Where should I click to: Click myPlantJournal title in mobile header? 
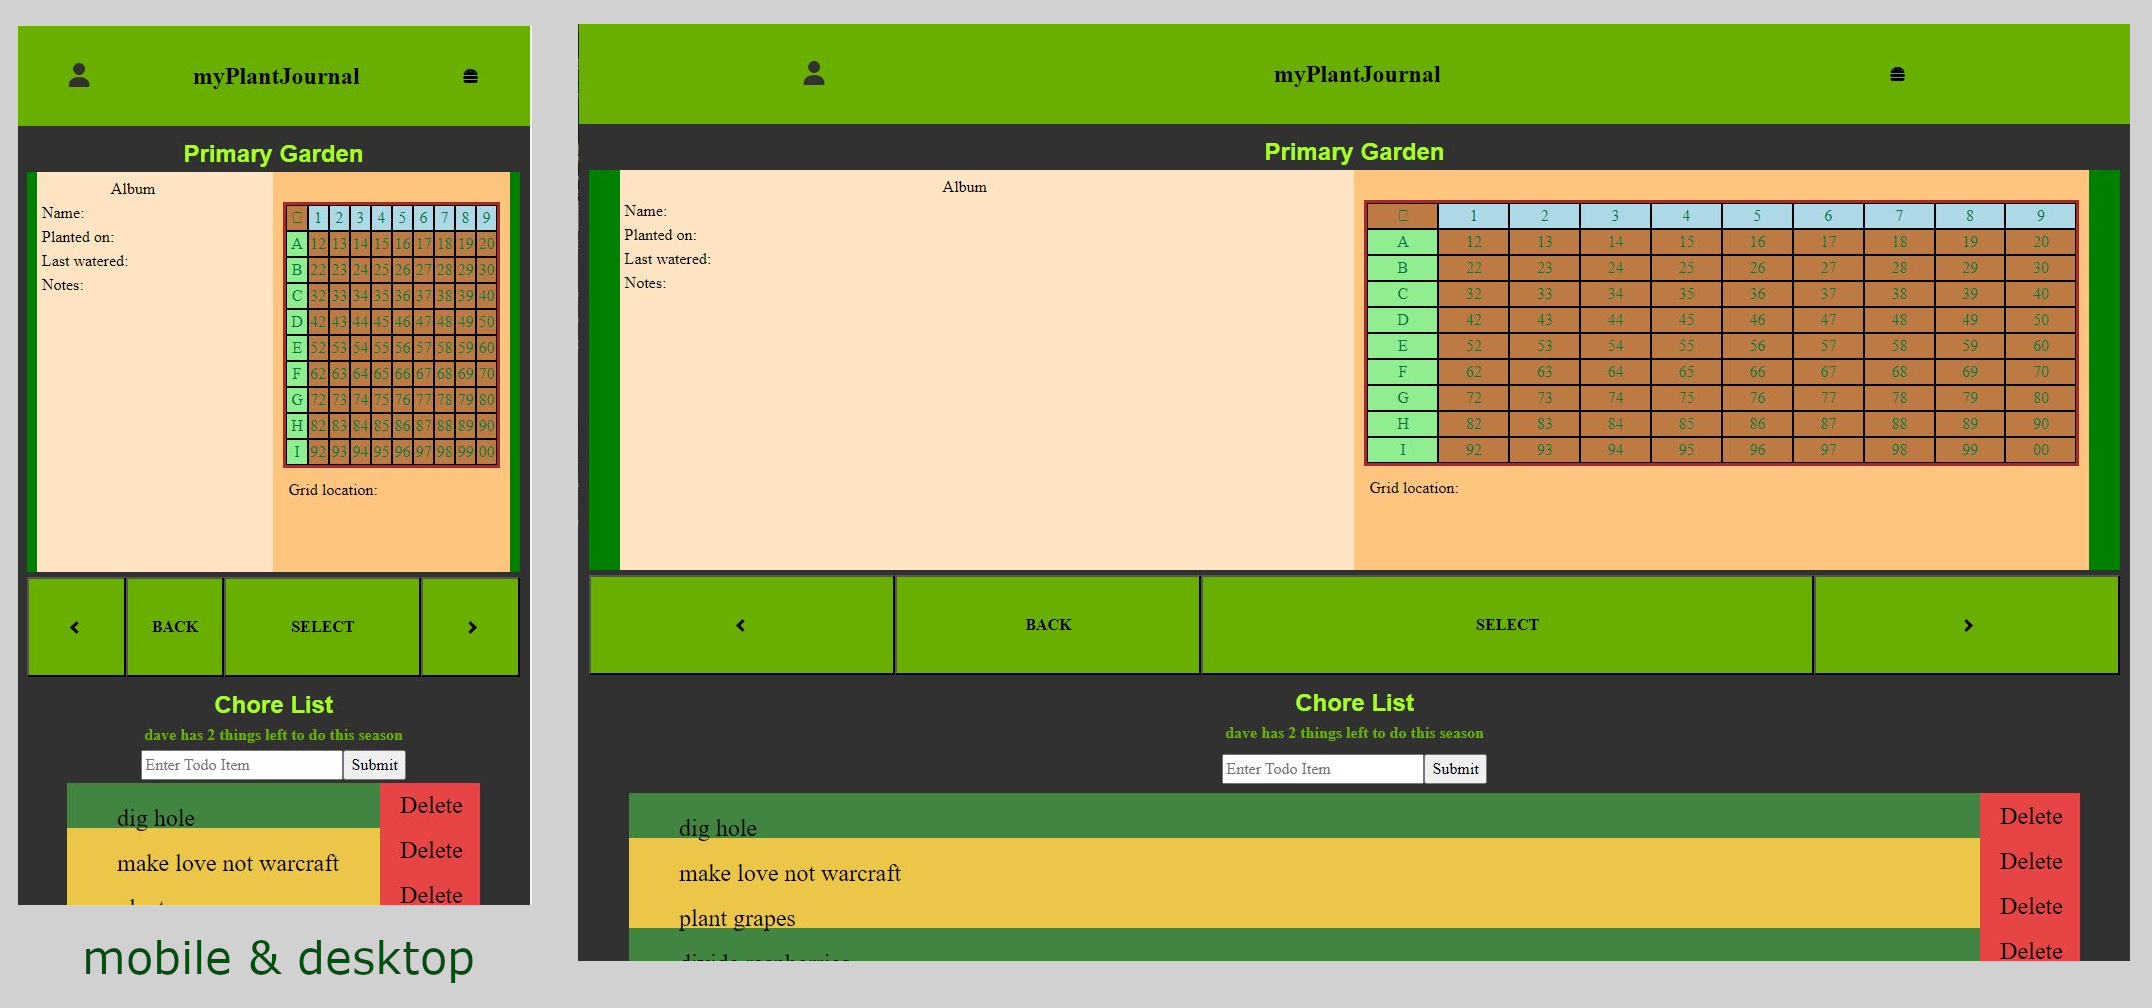(276, 77)
